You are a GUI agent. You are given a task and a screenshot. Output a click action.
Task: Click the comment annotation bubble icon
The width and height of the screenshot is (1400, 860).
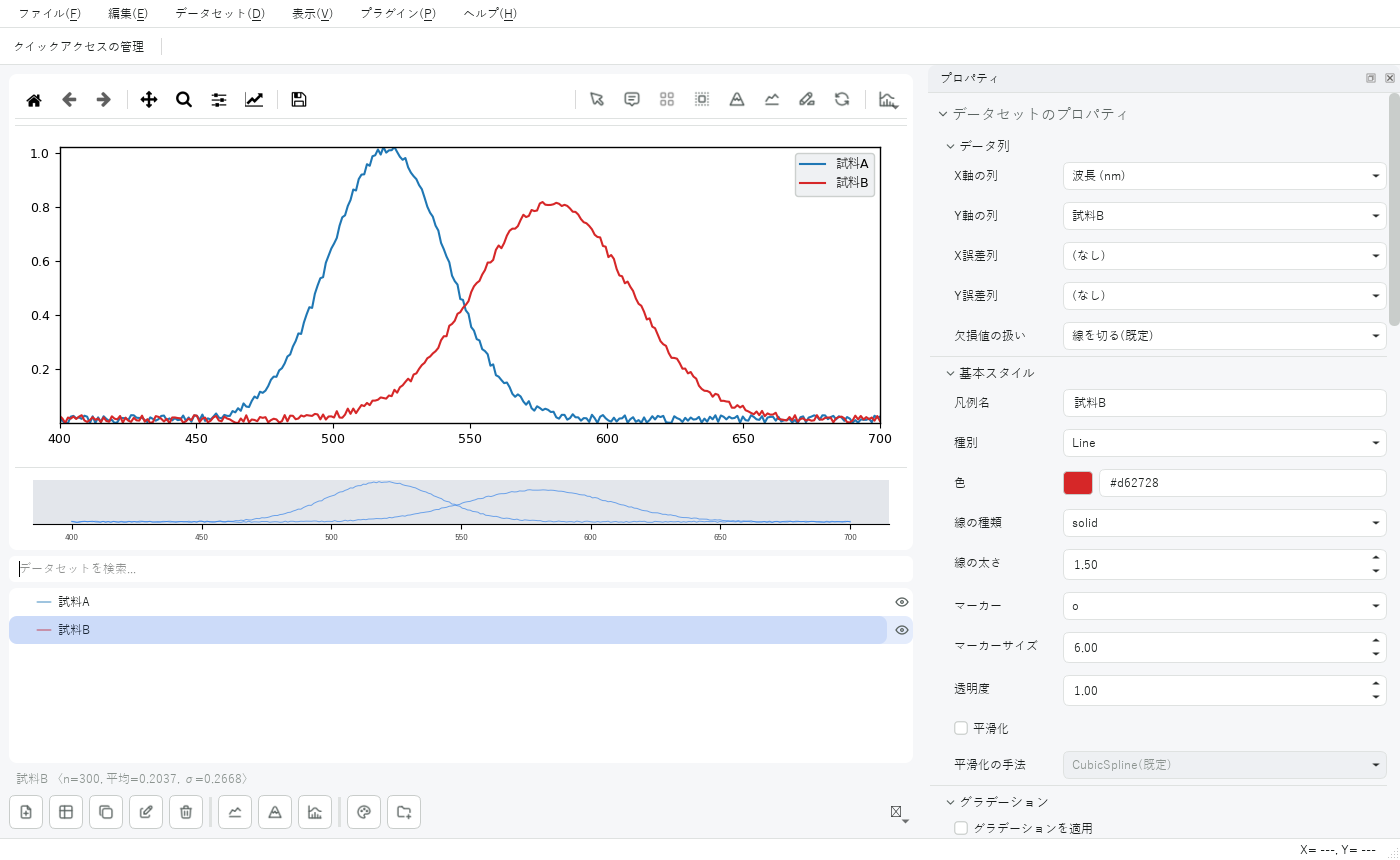point(632,99)
